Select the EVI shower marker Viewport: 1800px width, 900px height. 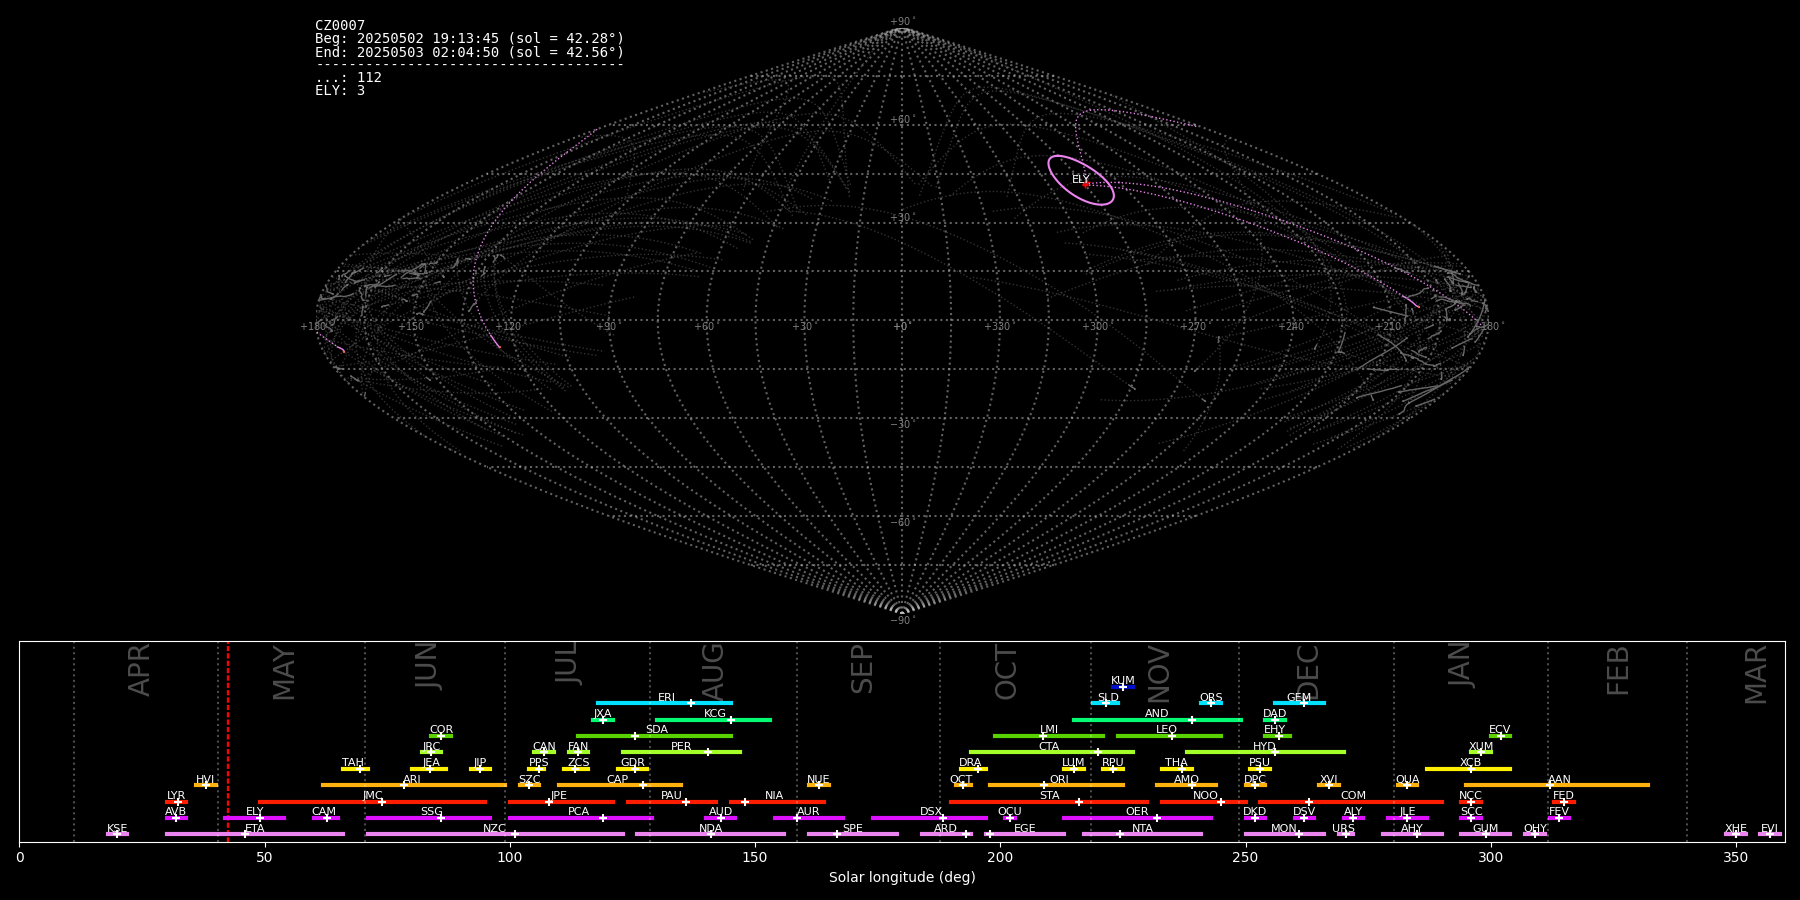[1770, 834]
